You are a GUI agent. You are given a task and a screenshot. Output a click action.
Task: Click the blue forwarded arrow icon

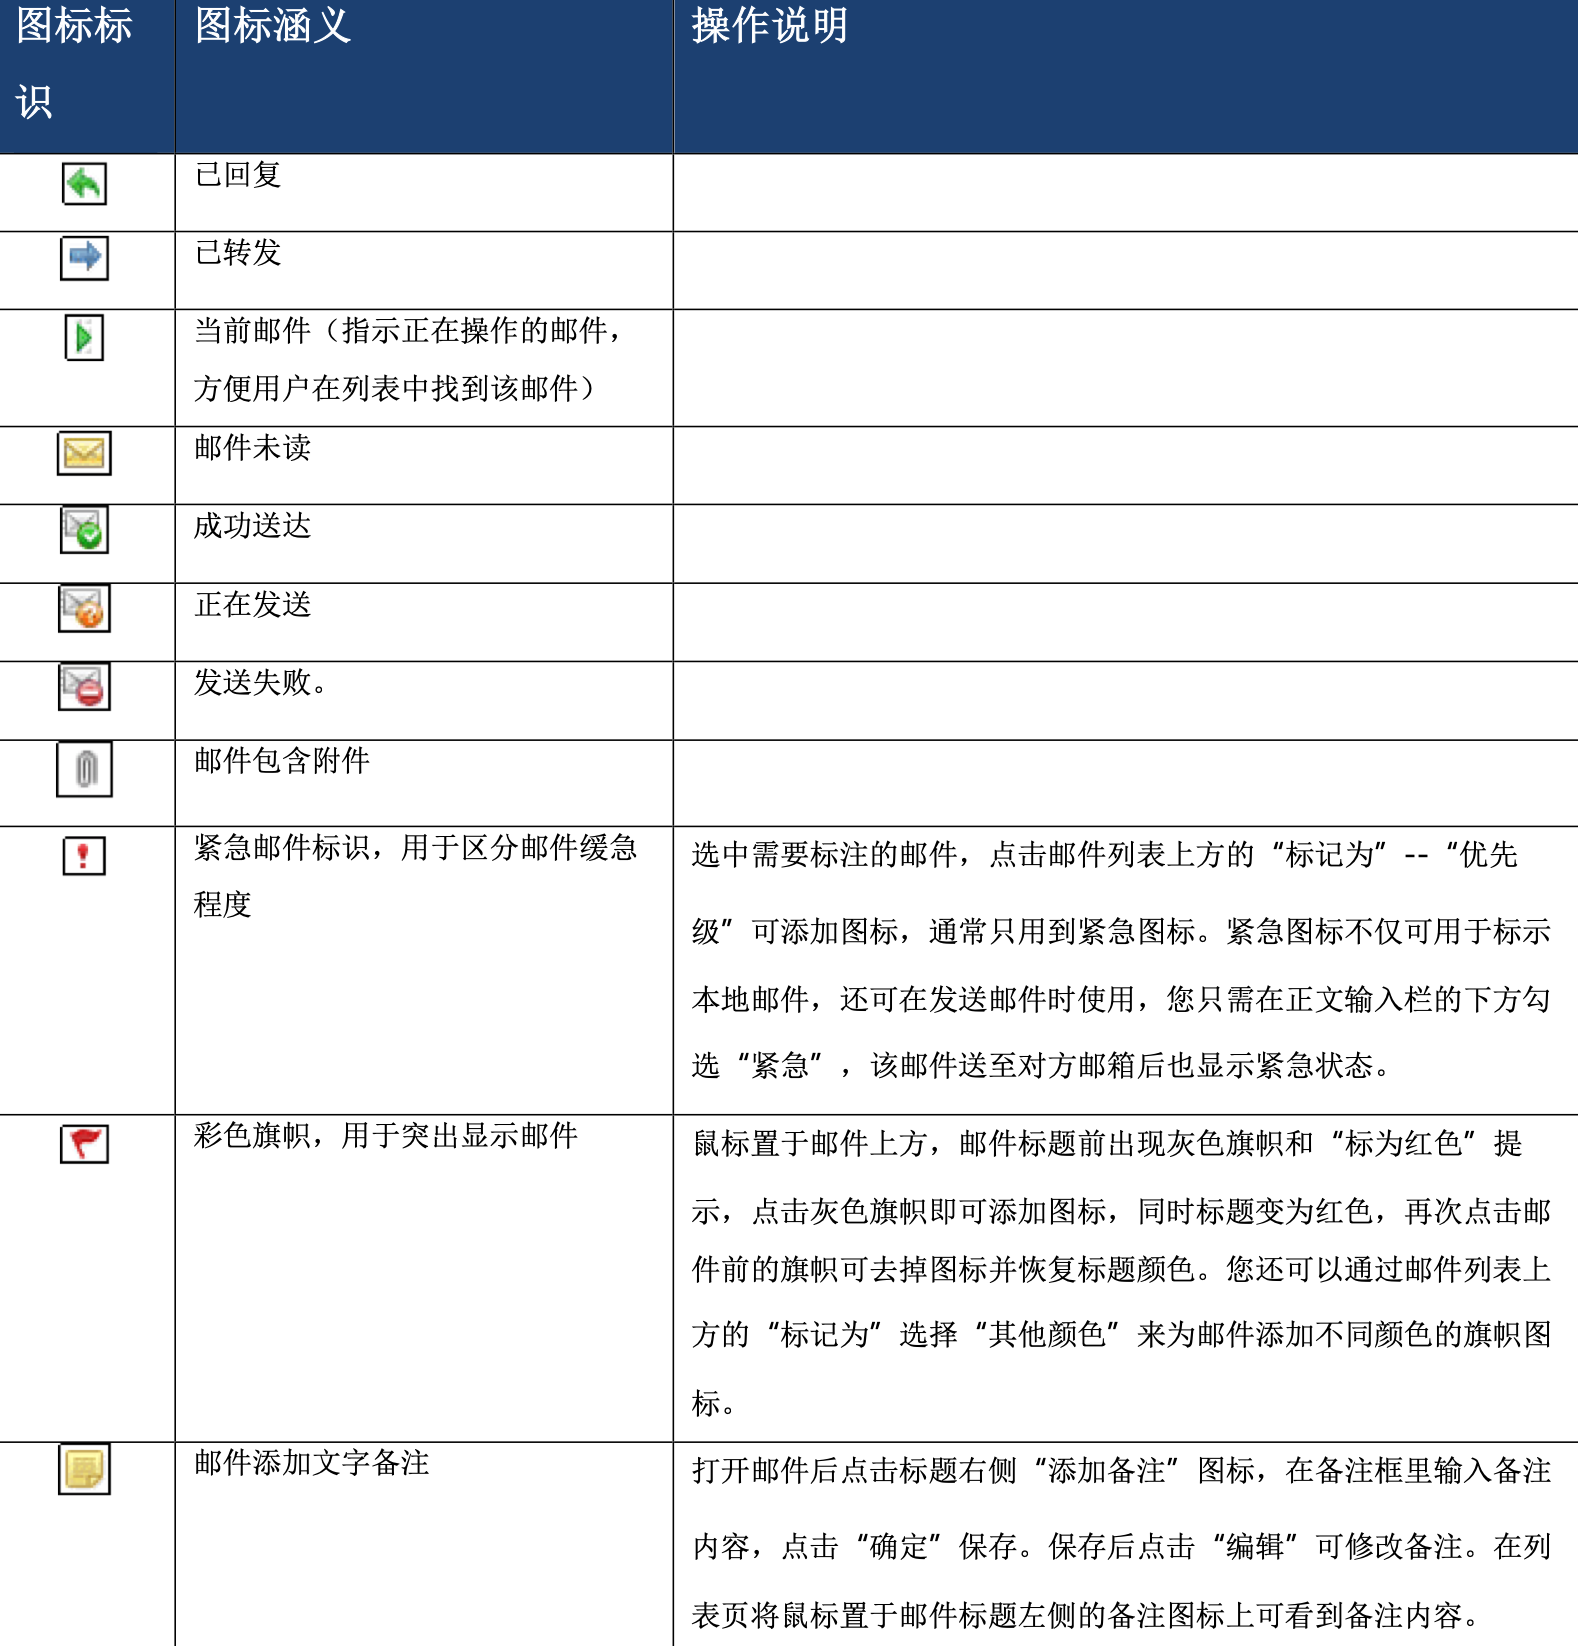84,258
